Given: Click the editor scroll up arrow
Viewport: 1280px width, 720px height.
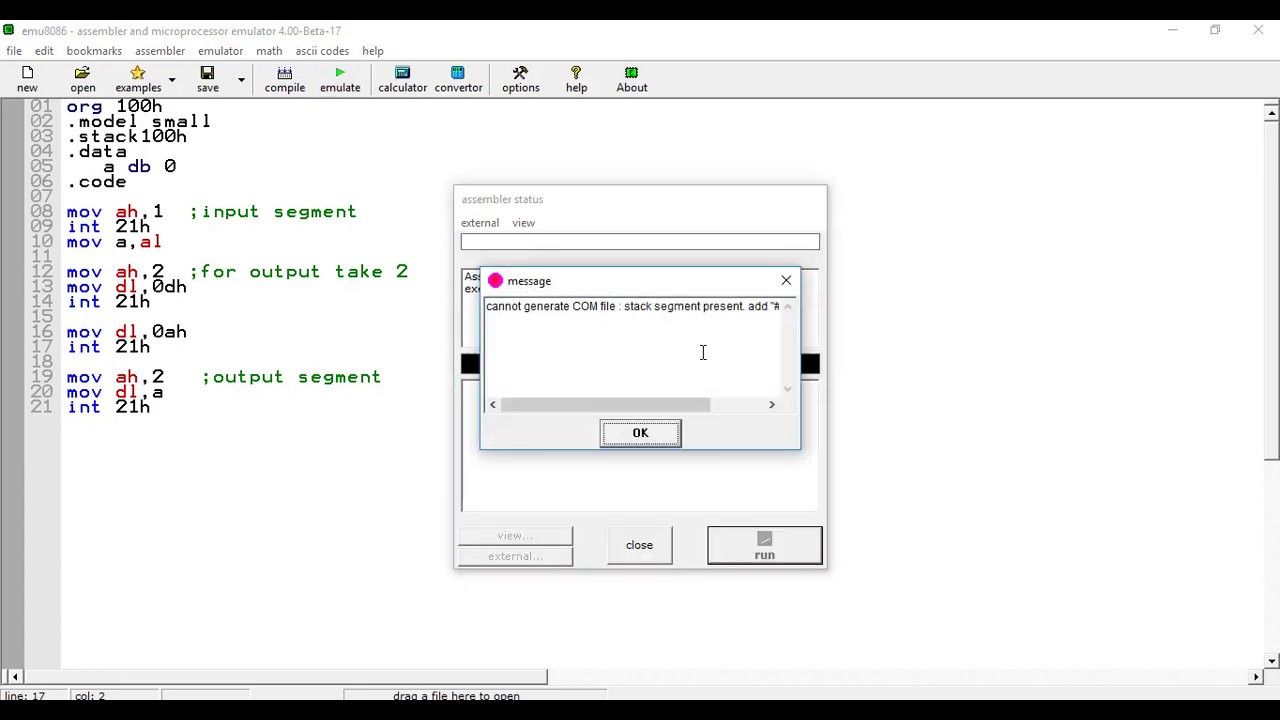Looking at the screenshot, I should click(x=1271, y=112).
